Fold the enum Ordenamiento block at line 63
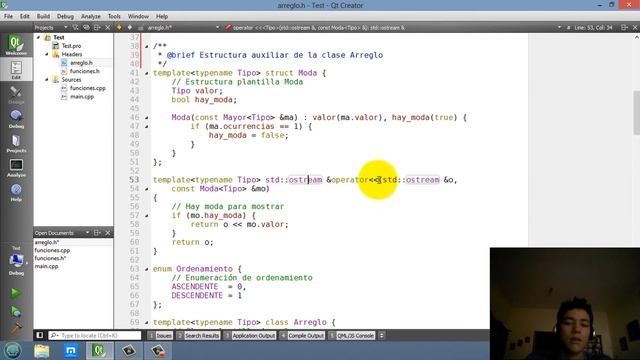The height and width of the screenshot is (360, 640). (147, 269)
